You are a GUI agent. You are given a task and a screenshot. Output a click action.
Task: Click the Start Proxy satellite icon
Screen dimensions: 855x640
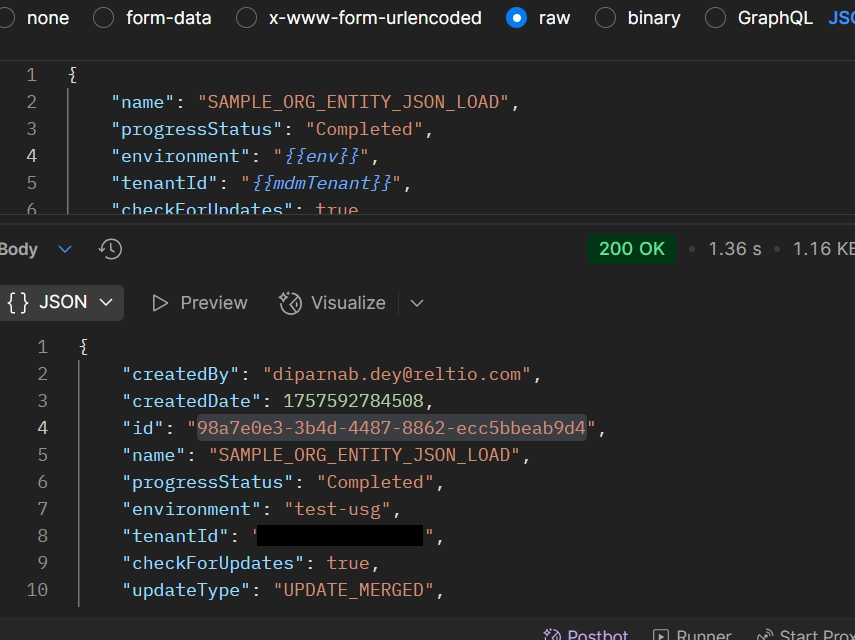pos(765,635)
